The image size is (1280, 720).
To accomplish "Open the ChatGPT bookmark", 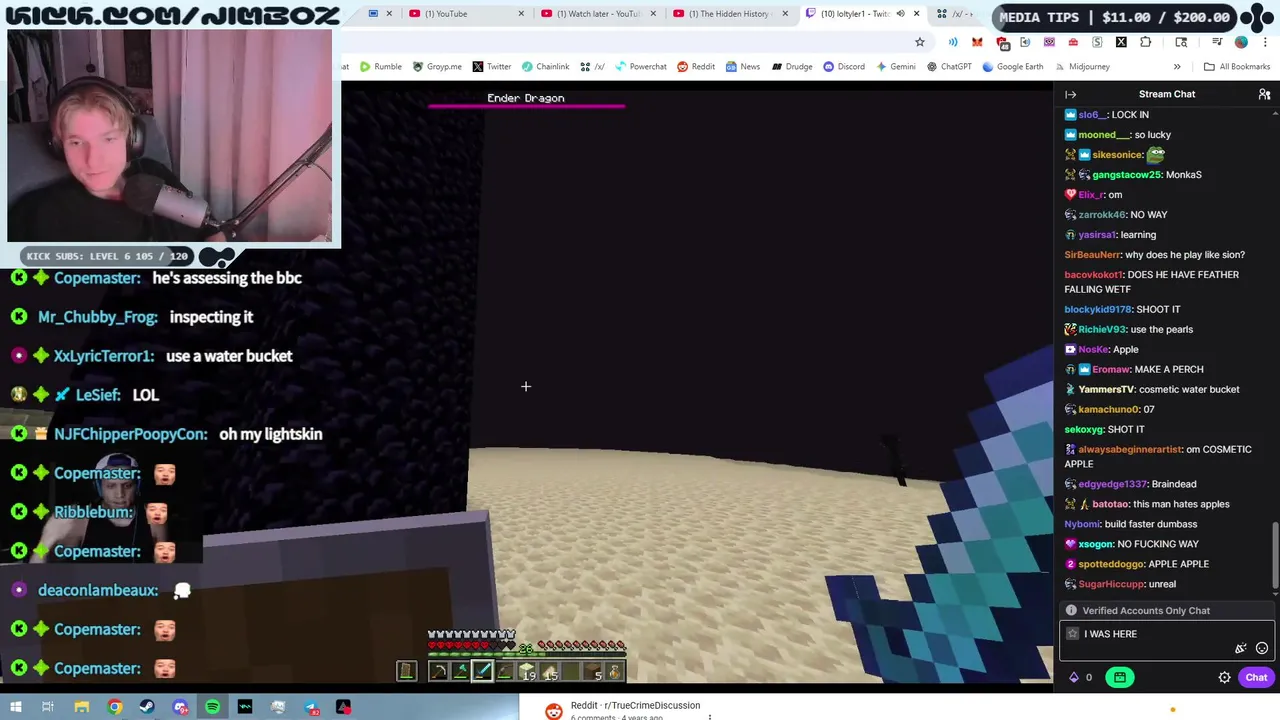I will (949, 67).
